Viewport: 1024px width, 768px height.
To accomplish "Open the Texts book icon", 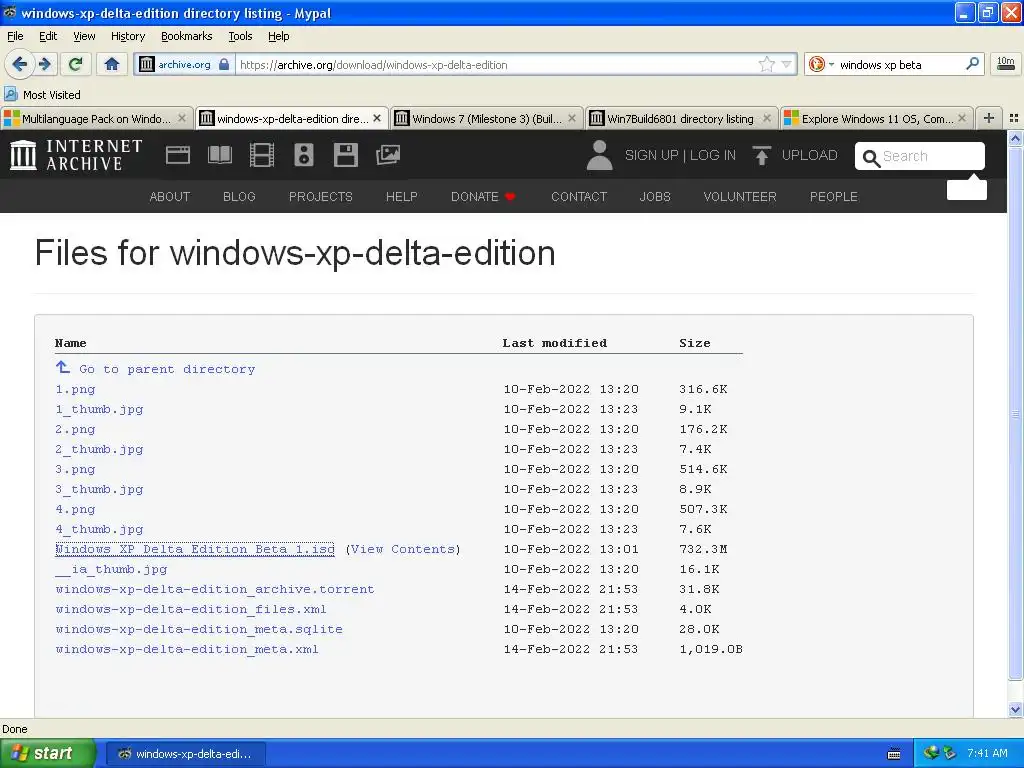I will point(219,155).
